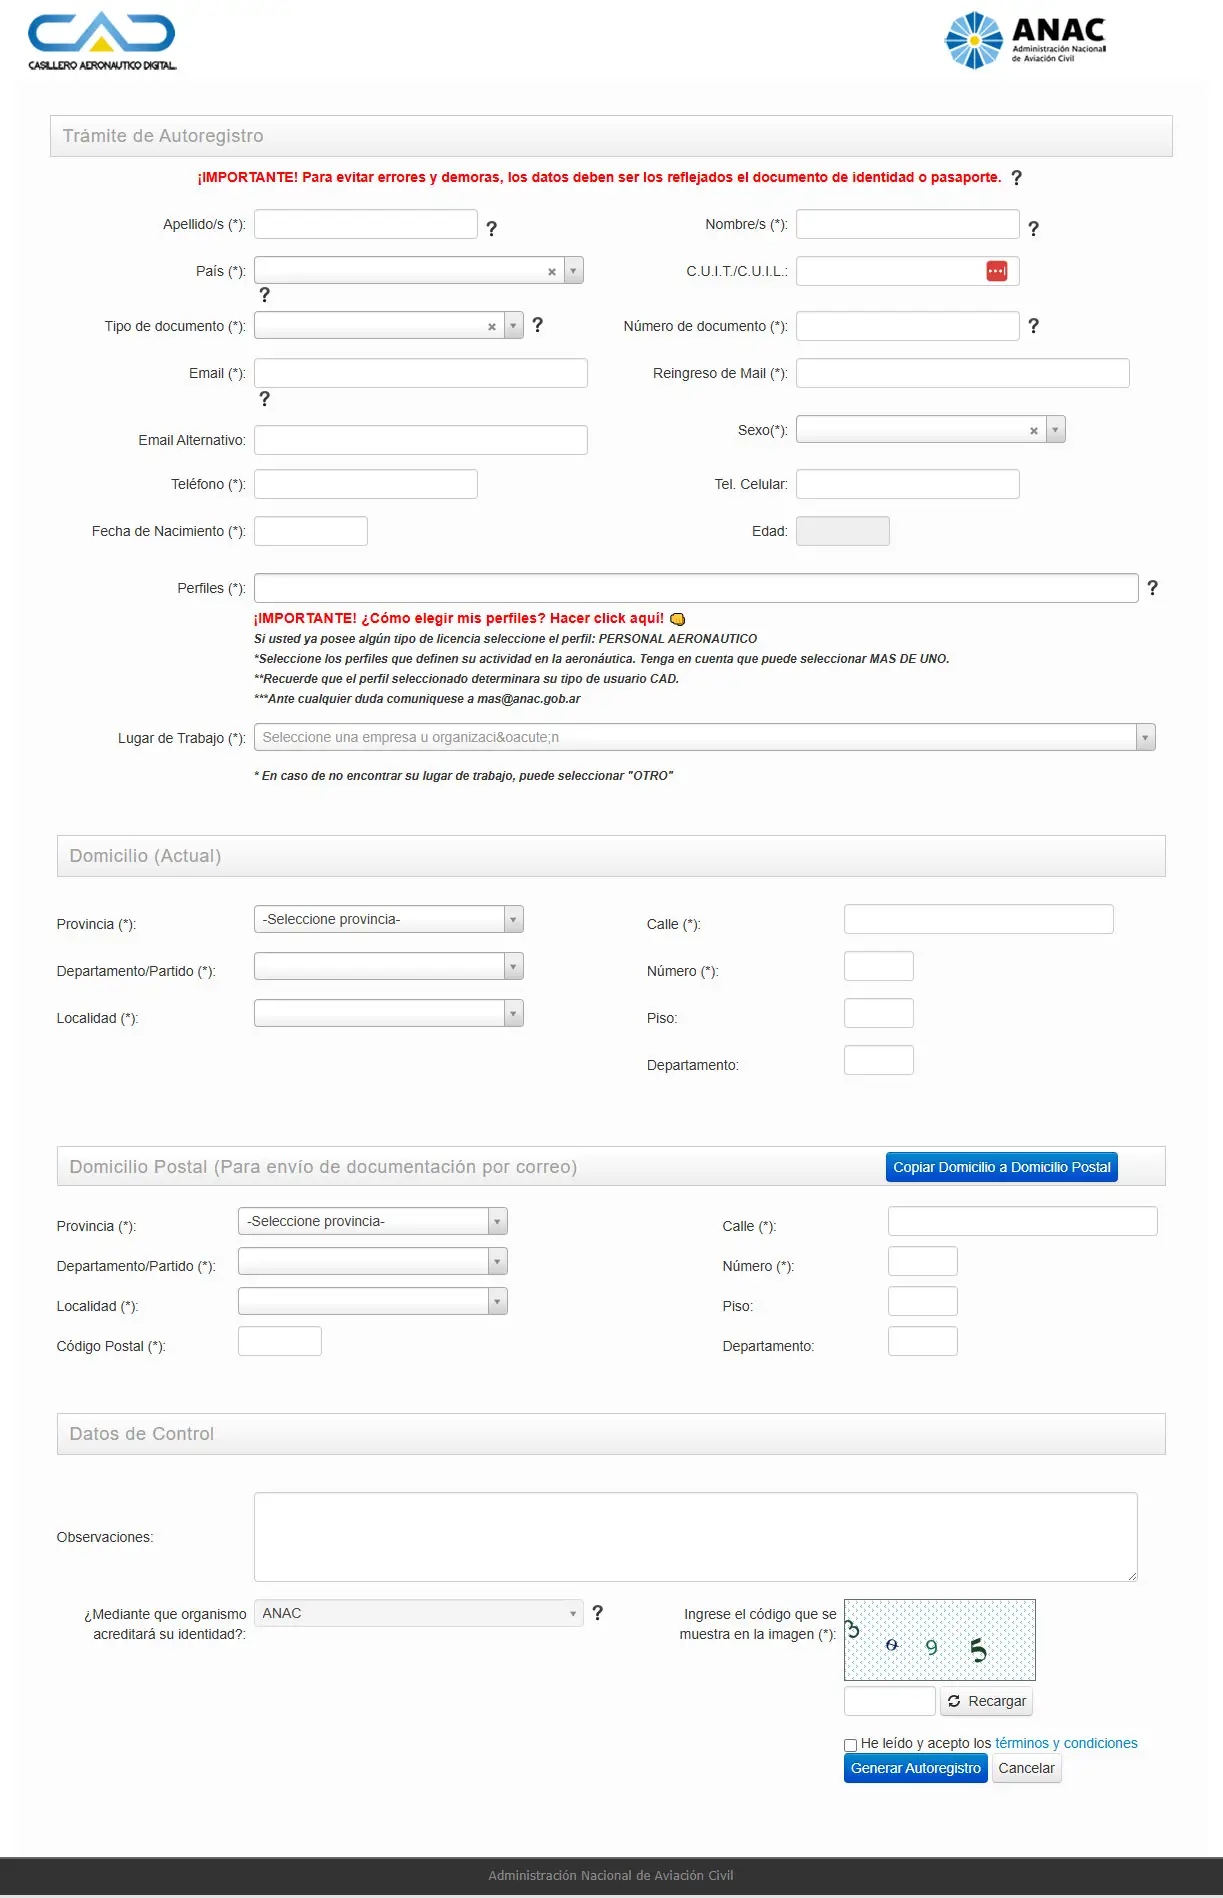The height and width of the screenshot is (1898, 1223).
Task: Reload the captcha with Recargar button
Action: 987,1701
